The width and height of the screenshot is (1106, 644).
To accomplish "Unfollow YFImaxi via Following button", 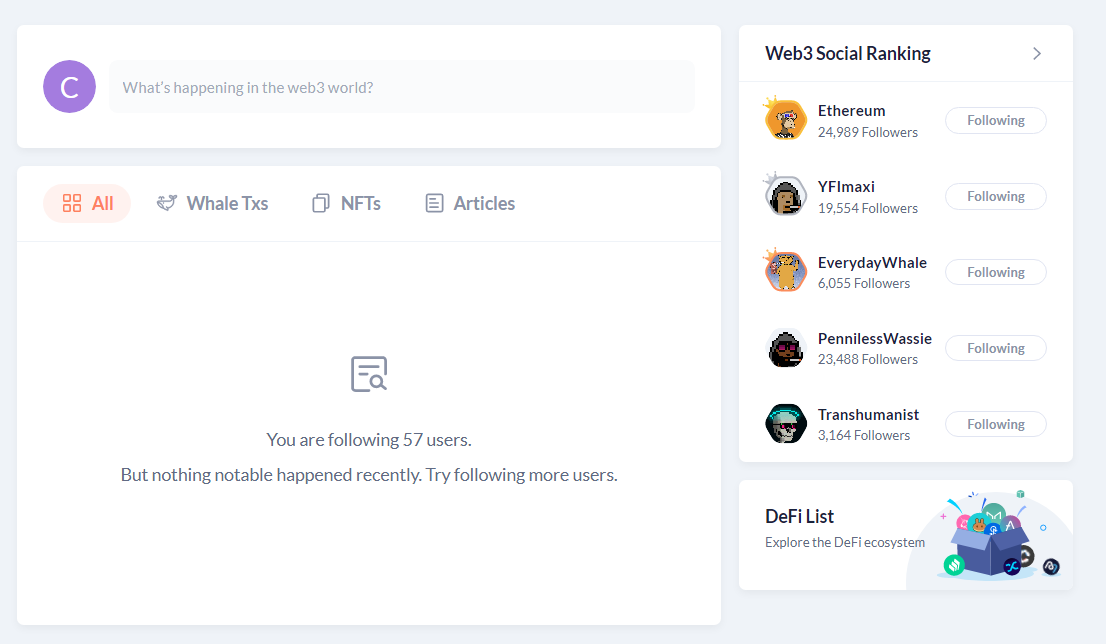I will click(x=995, y=197).
